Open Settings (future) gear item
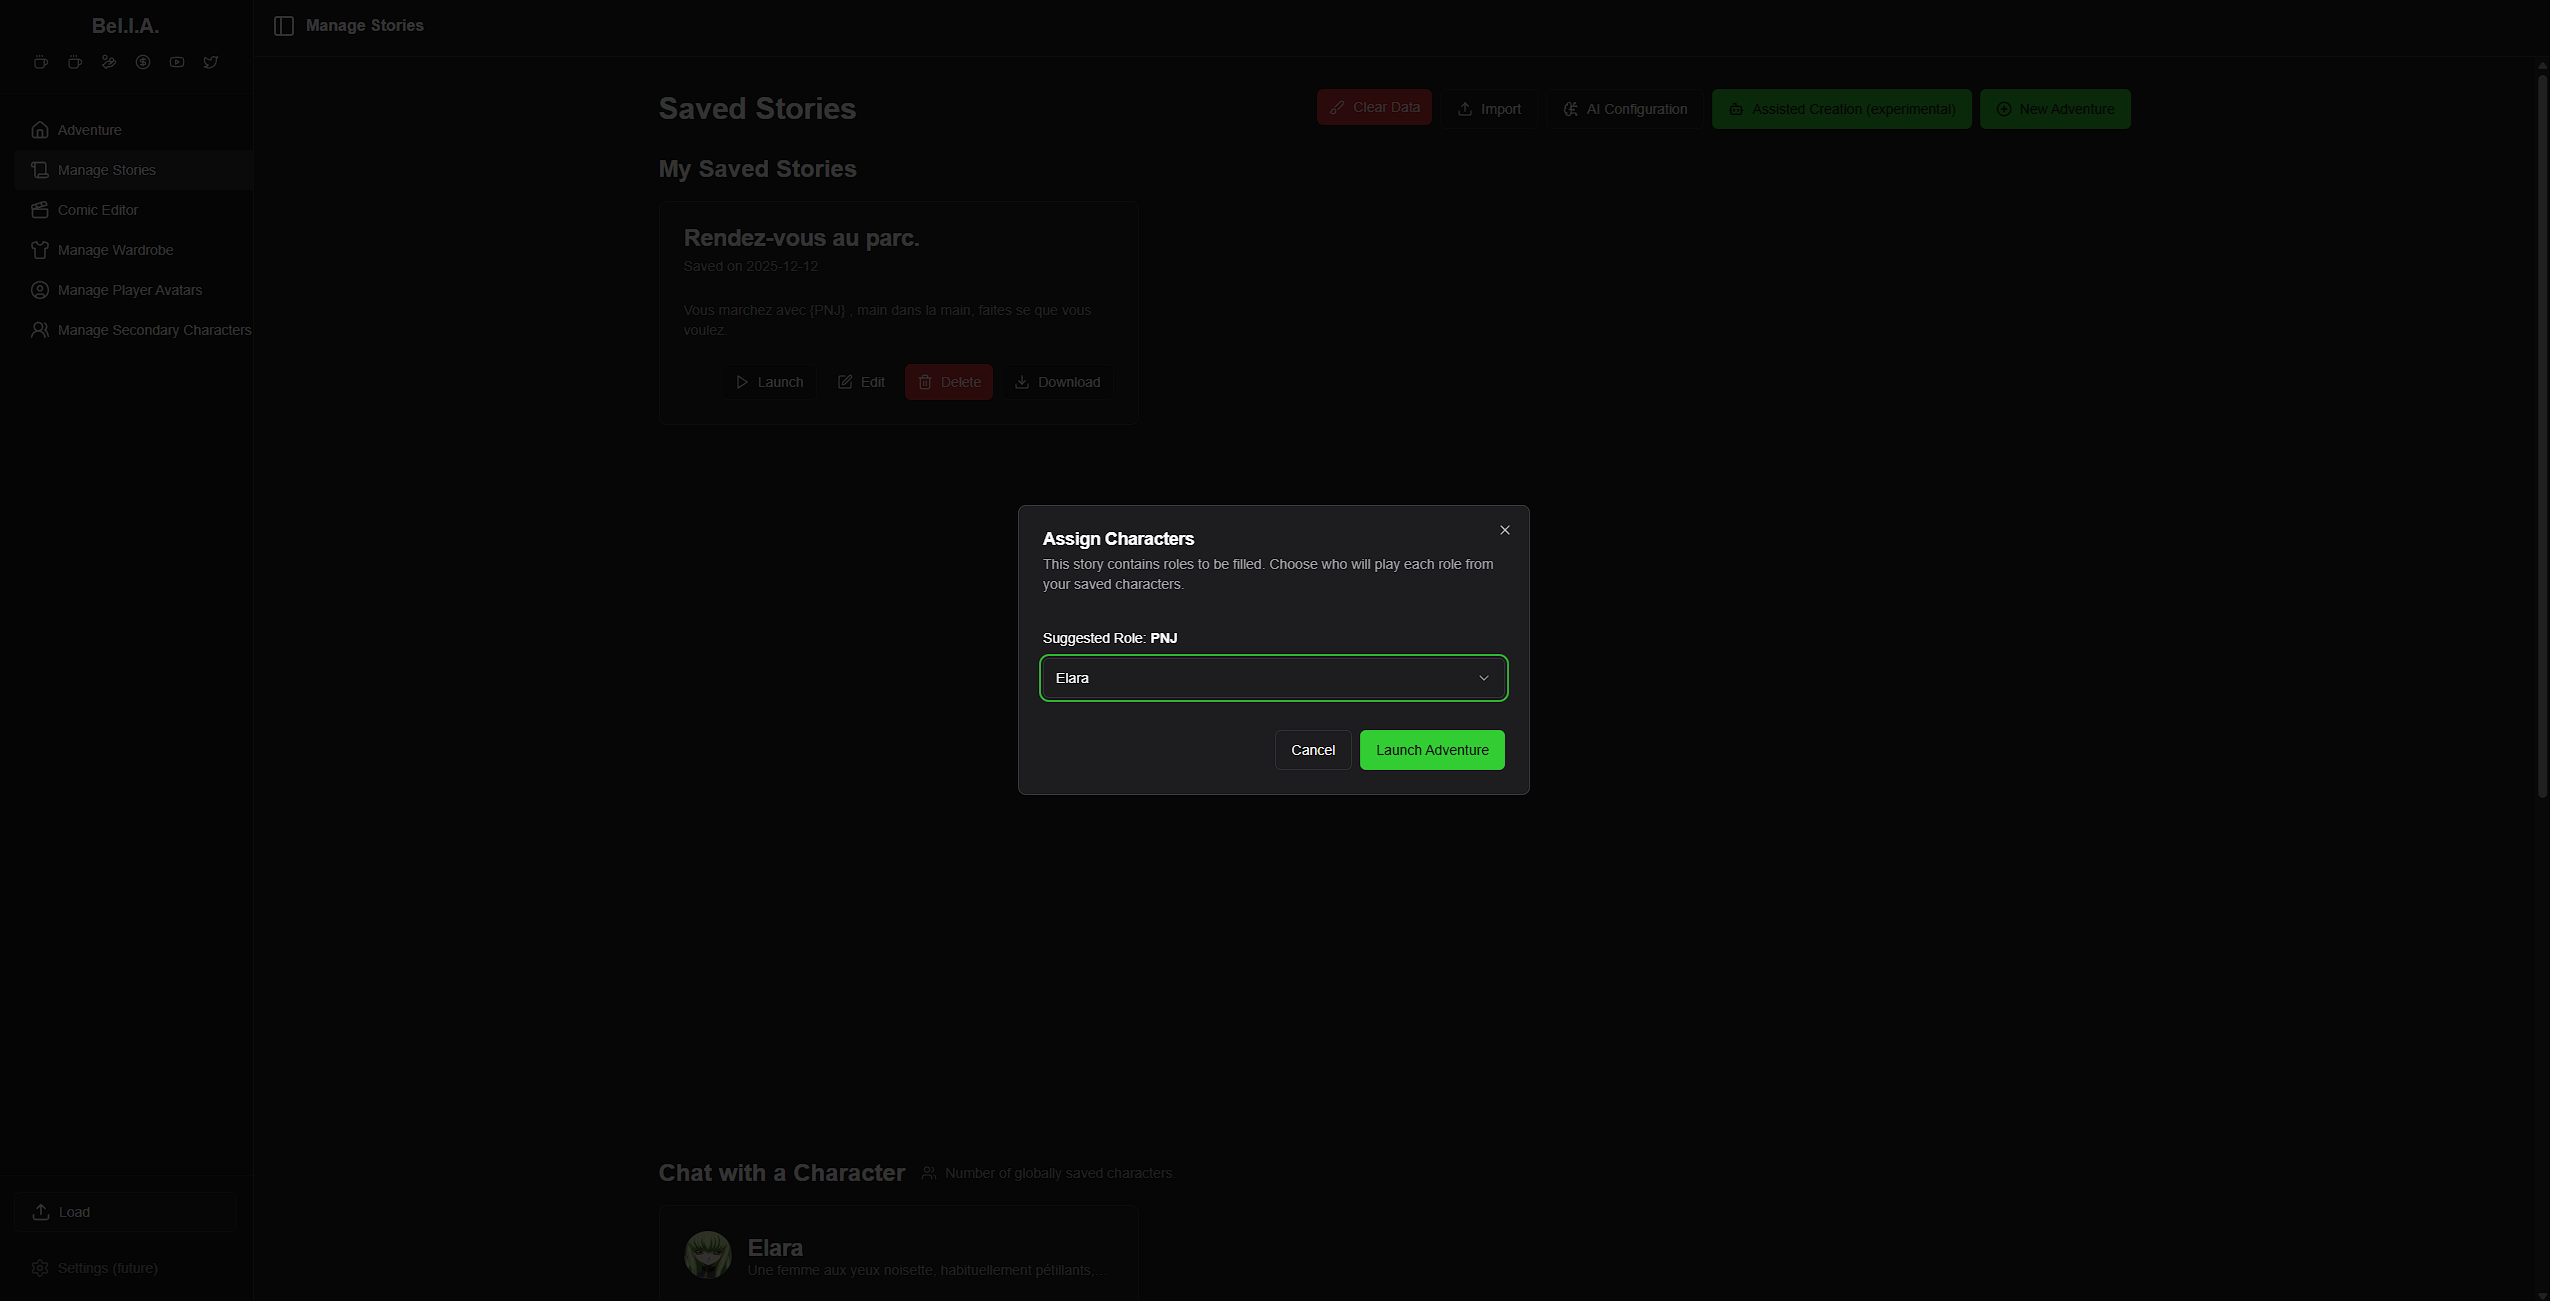Viewport: 2550px width, 1301px height. coord(107,1268)
